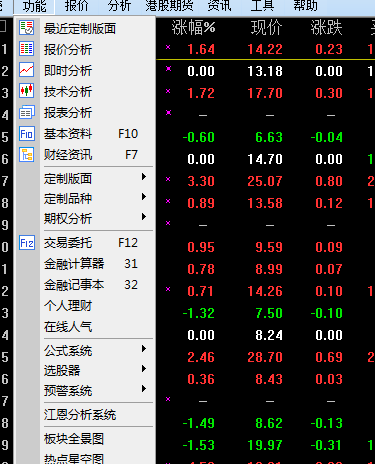Click the F10 基本资料 icon
The width and height of the screenshot is (375, 464).
pyautogui.click(x=26, y=134)
